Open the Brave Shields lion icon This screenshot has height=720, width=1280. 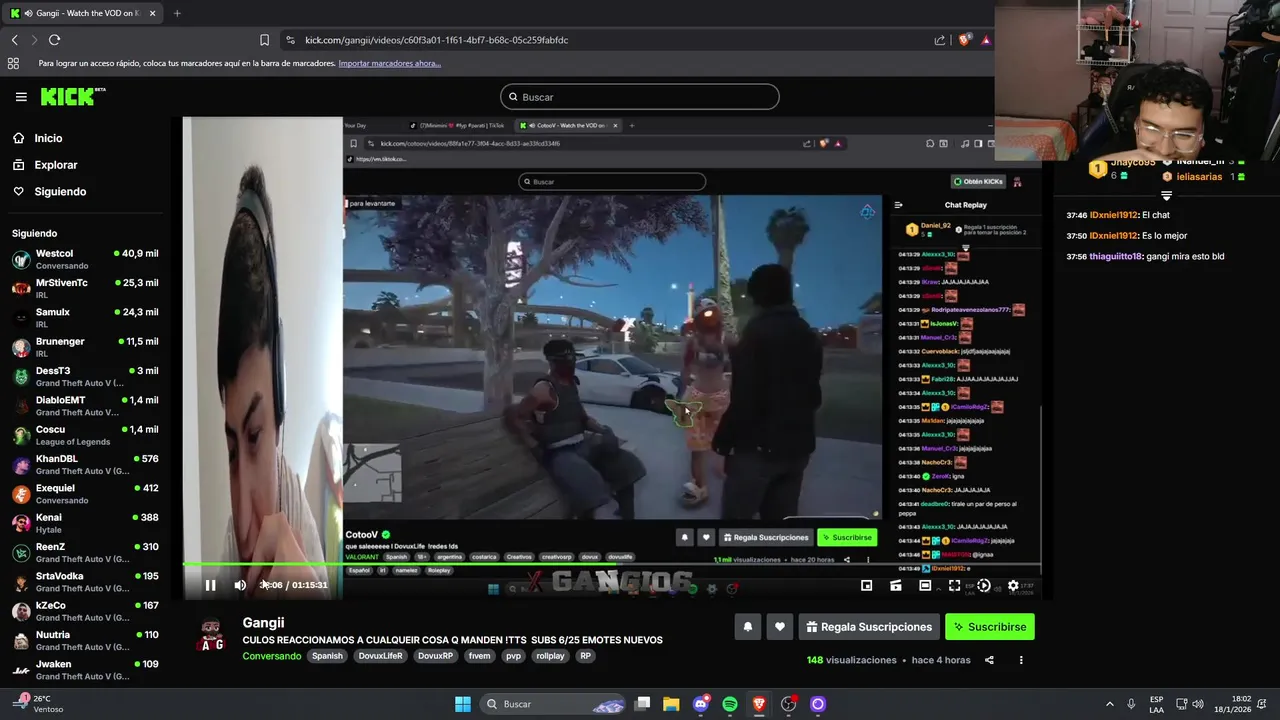tap(964, 40)
